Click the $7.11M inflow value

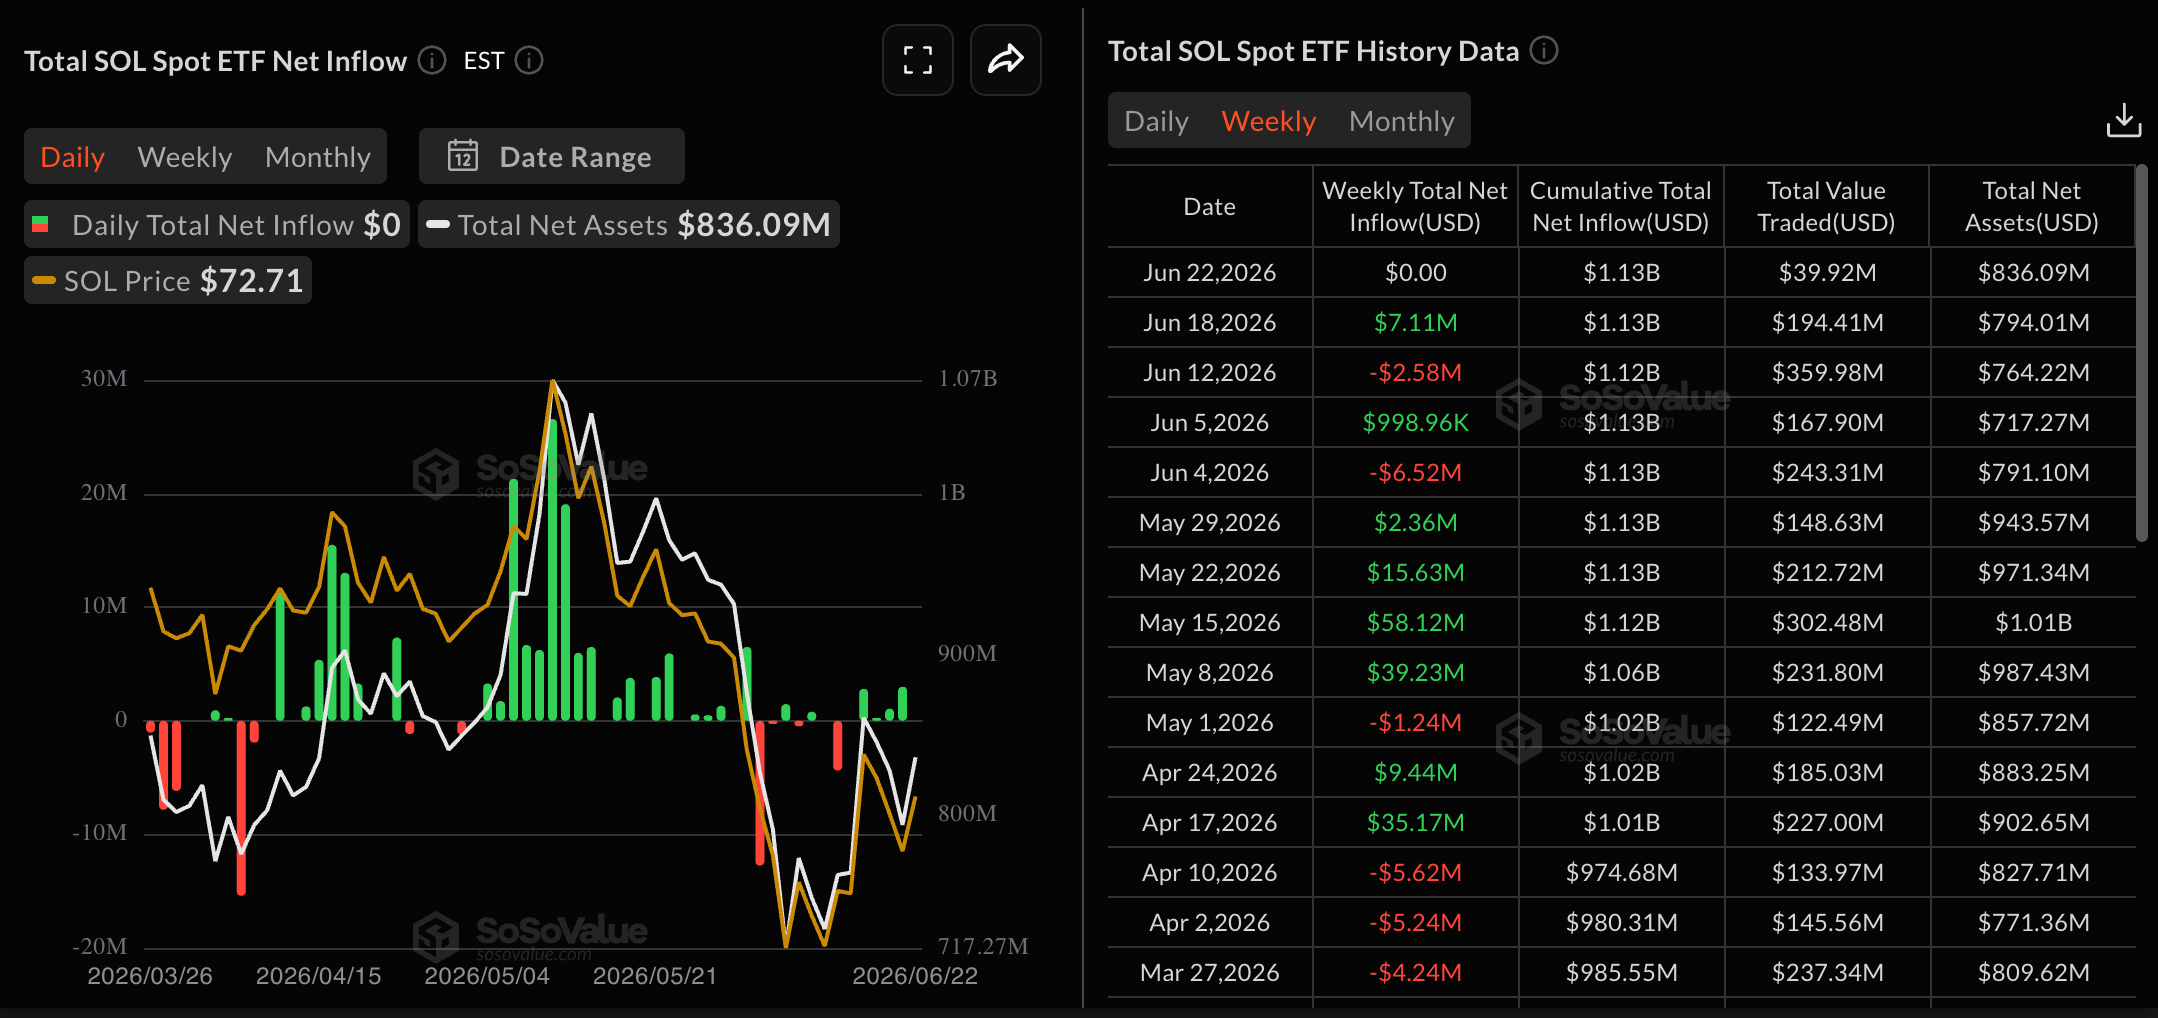(1415, 323)
